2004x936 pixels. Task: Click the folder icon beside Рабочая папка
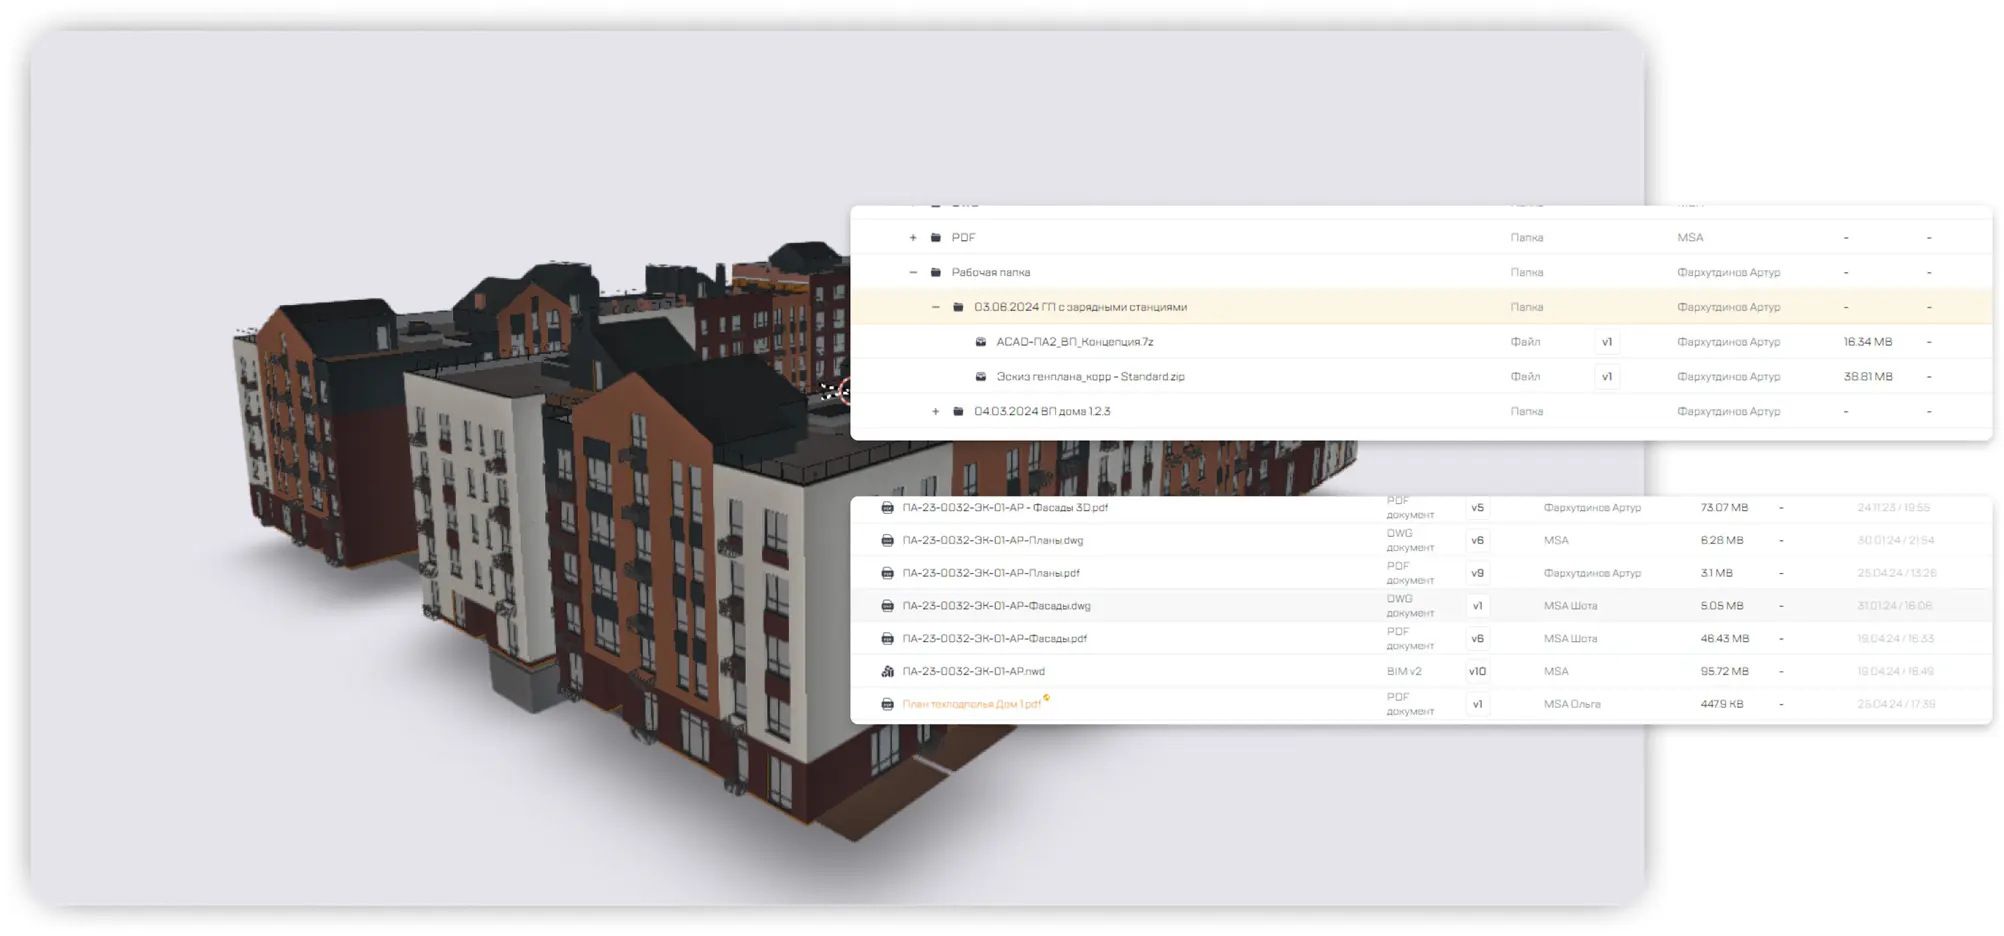coord(936,272)
